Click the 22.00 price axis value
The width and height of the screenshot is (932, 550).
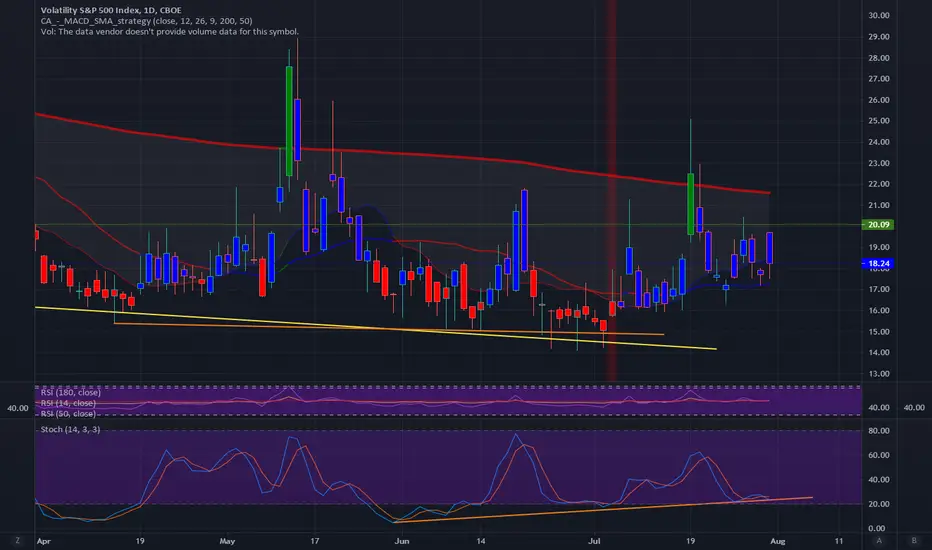coord(879,184)
